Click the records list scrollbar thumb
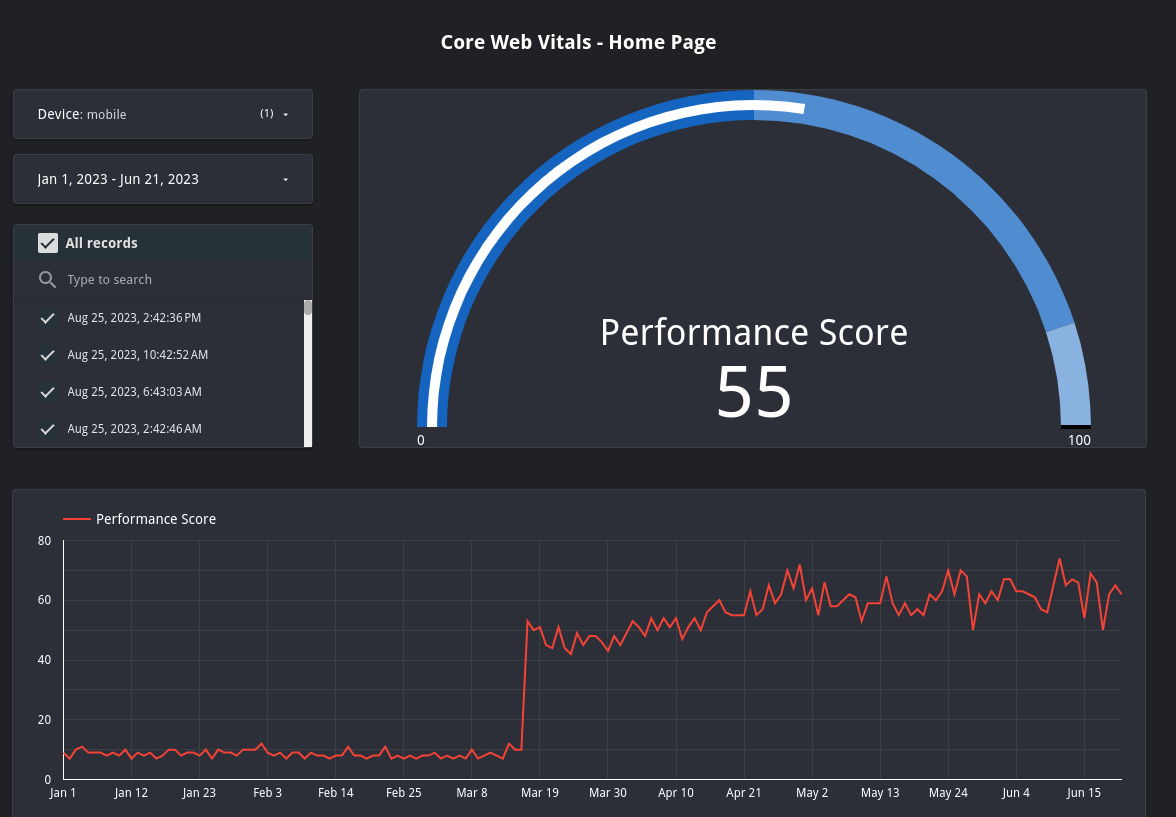 tap(308, 308)
